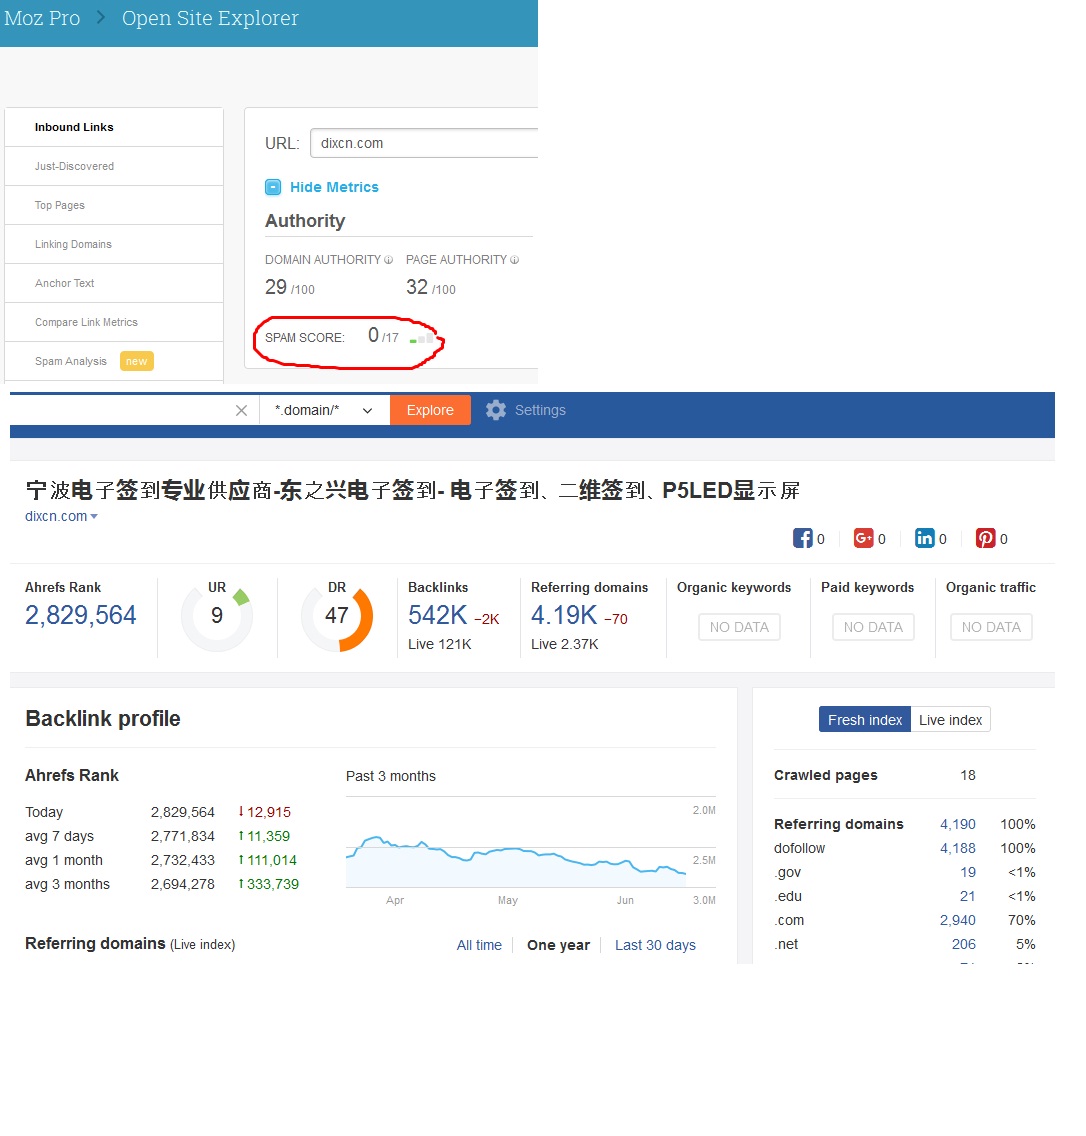The height and width of the screenshot is (1136, 1086).
Task: Click the 542K backlinks value
Action: coord(438,615)
